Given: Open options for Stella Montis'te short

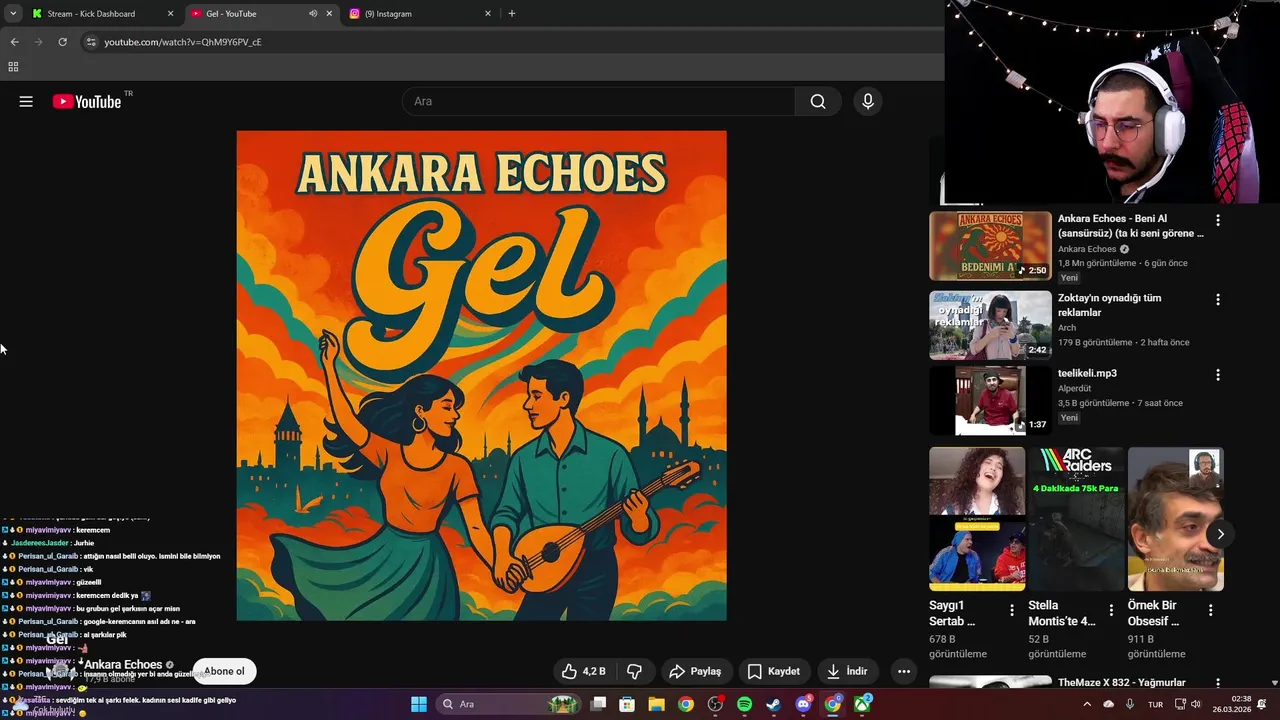Looking at the screenshot, I should [1110, 610].
